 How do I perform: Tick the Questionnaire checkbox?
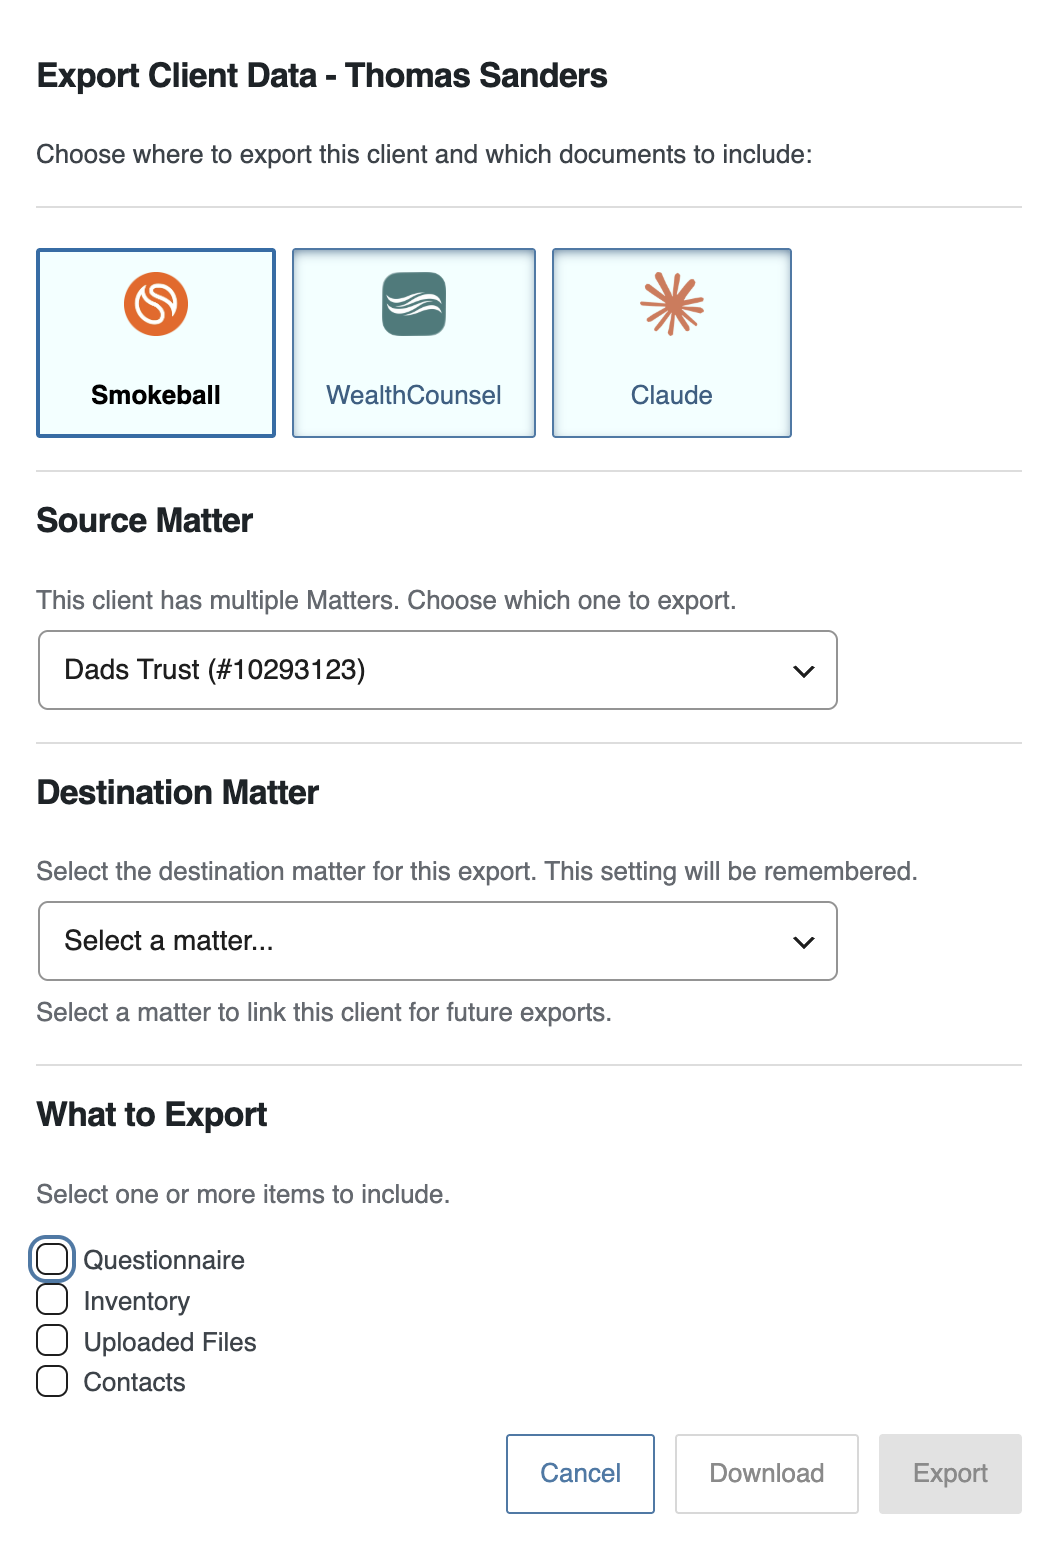pos(52,1259)
